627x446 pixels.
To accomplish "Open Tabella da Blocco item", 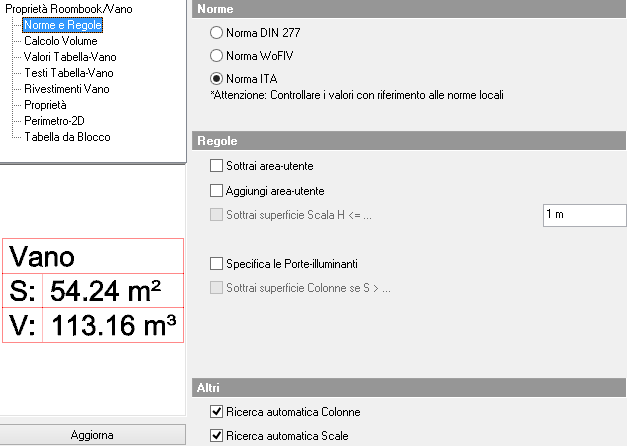I will 67,137.
